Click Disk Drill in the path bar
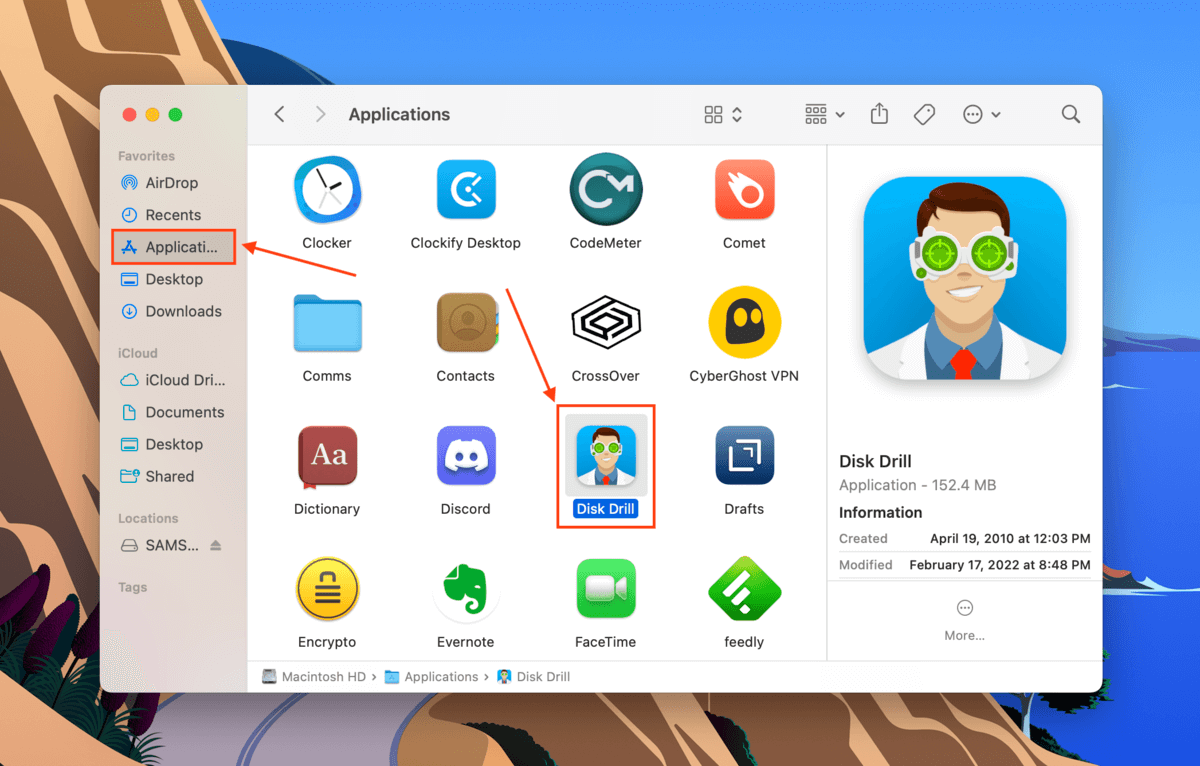The image size is (1200, 766). 534,677
